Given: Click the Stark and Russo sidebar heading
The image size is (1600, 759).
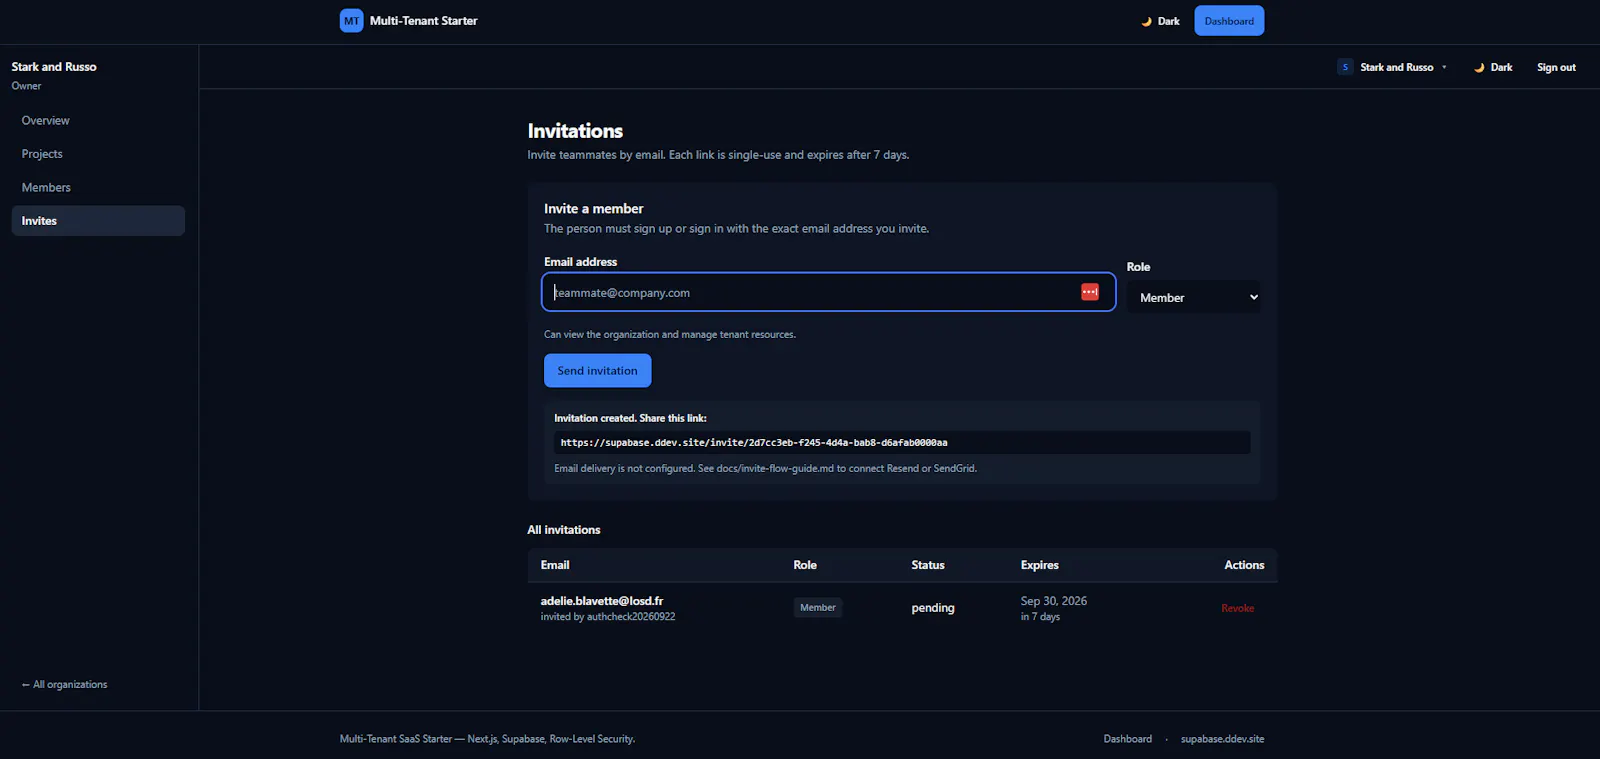Looking at the screenshot, I should point(54,67).
